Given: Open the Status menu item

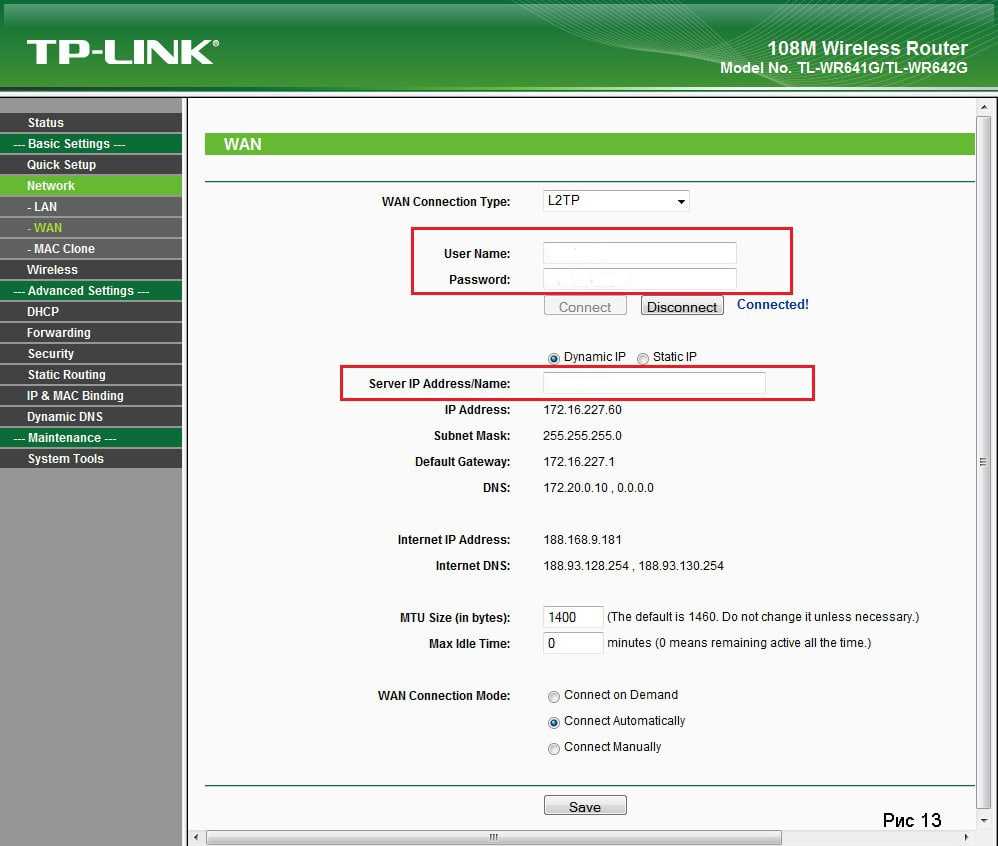Looking at the screenshot, I should [46, 123].
